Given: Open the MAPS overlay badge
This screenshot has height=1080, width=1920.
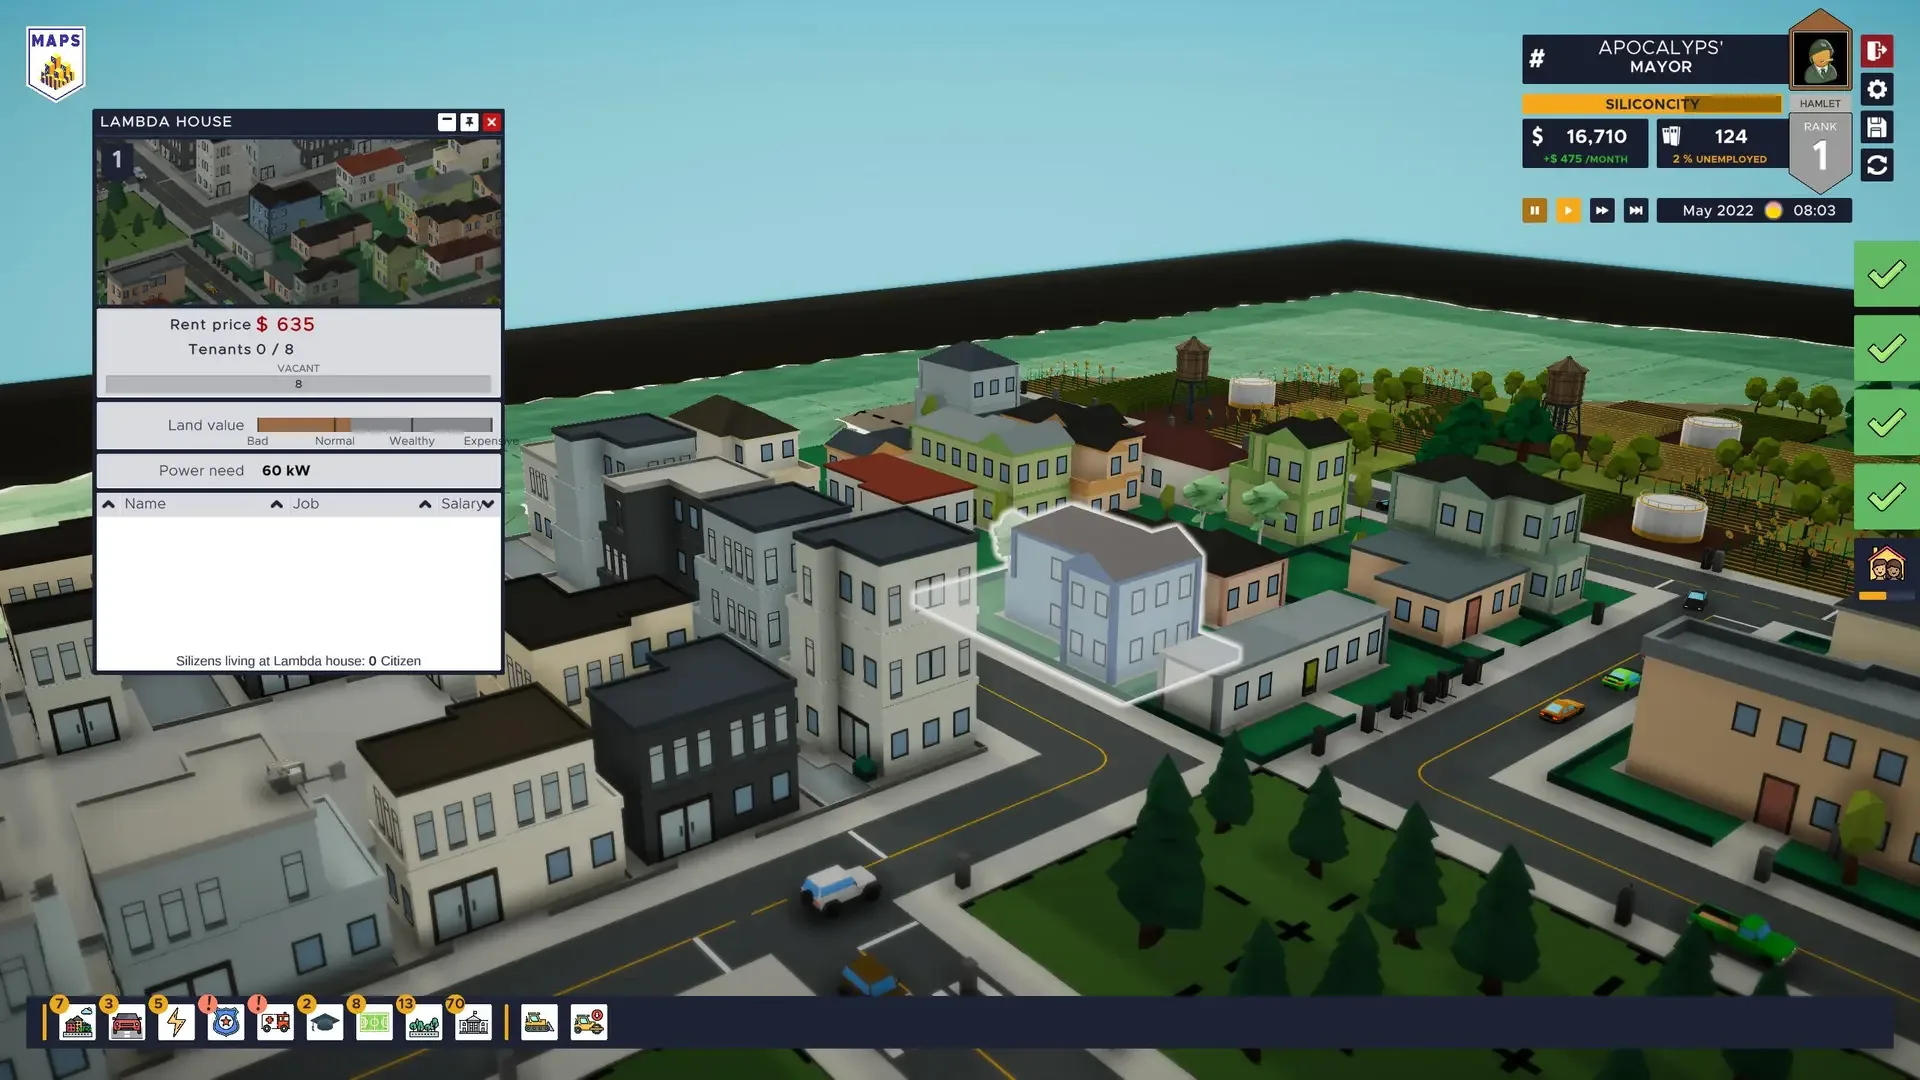Looking at the screenshot, I should [56, 64].
